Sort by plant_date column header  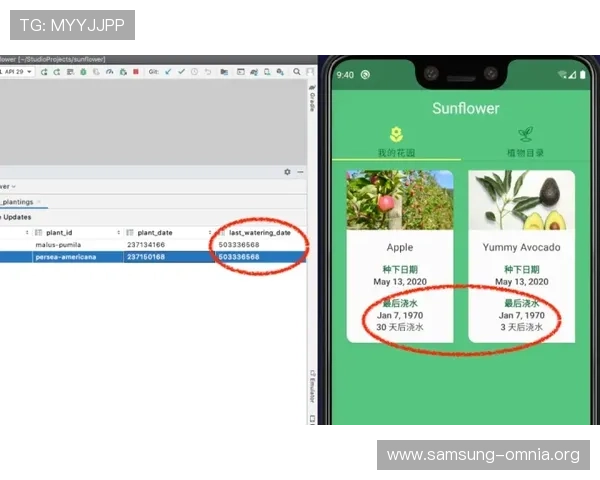(155, 232)
